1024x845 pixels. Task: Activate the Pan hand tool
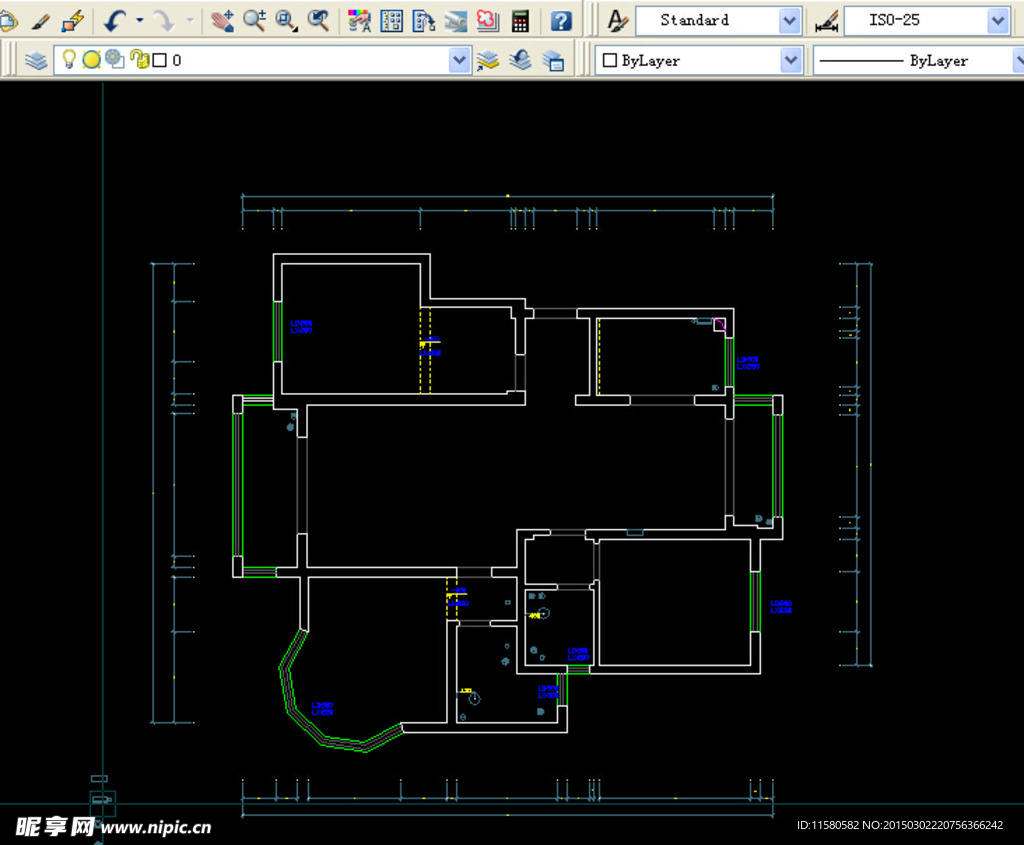tap(223, 22)
